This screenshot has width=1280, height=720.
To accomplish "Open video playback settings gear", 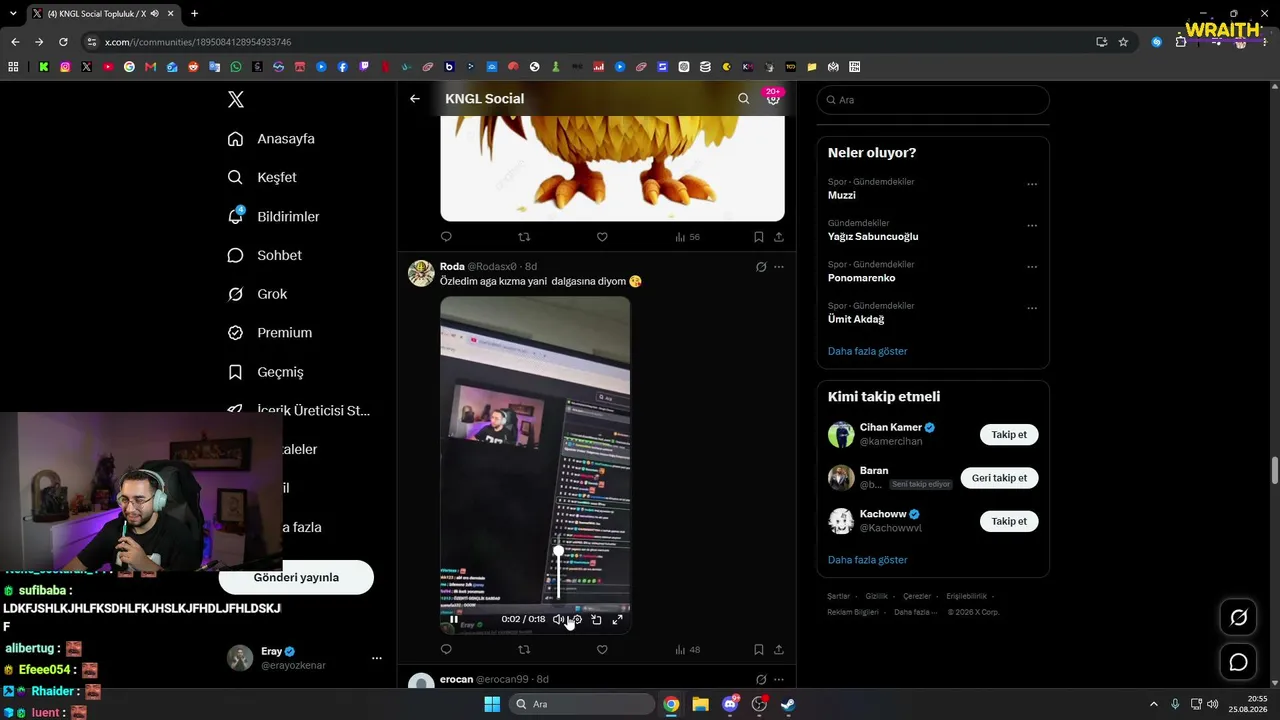I will 577,619.
